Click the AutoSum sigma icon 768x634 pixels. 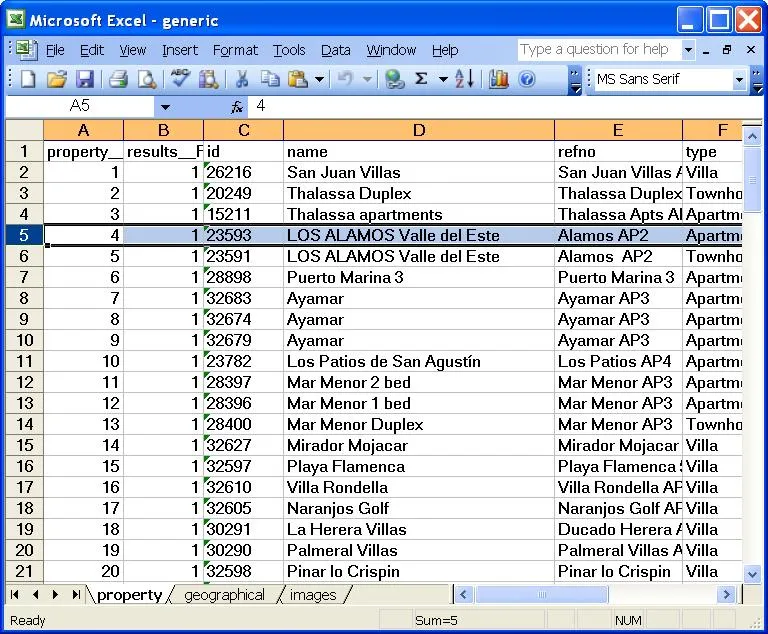tap(421, 79)
